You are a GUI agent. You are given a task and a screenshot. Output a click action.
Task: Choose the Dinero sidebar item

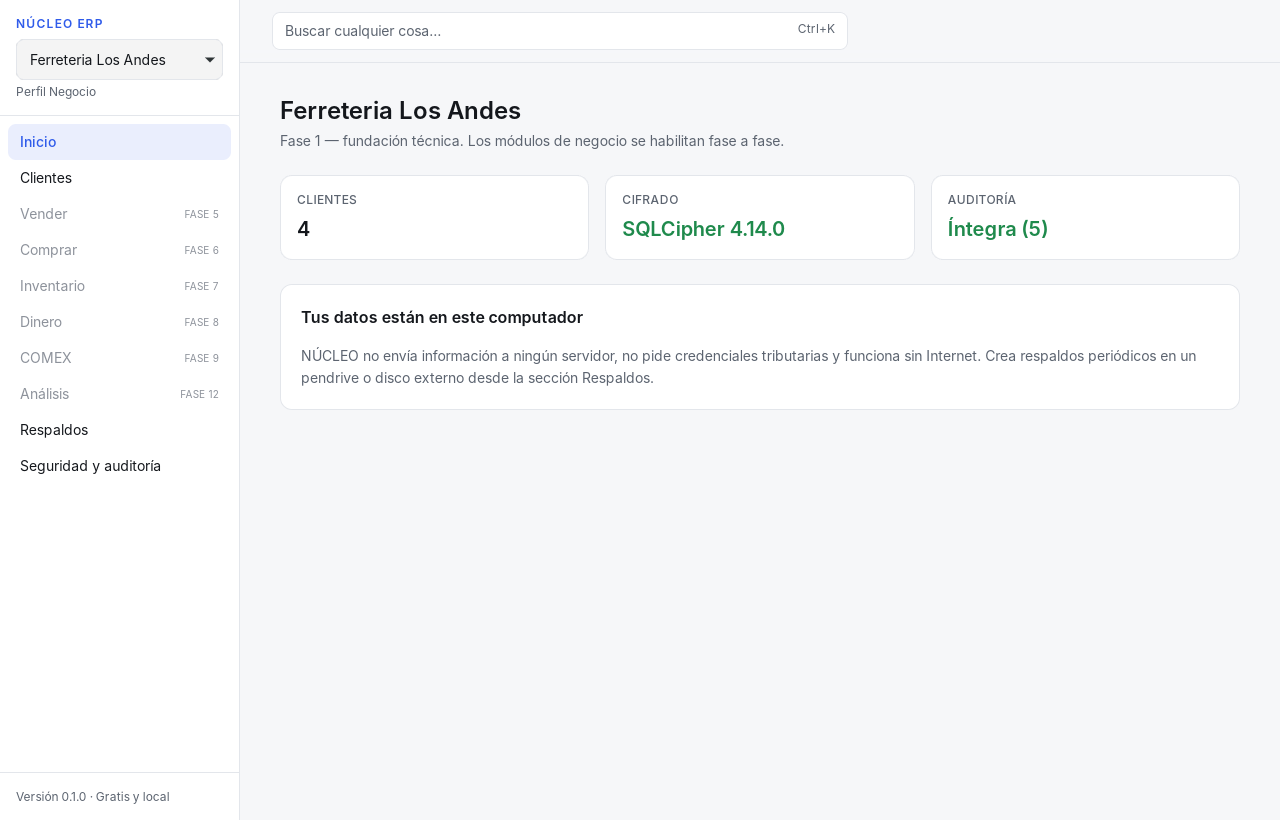[x=119, y=322]
